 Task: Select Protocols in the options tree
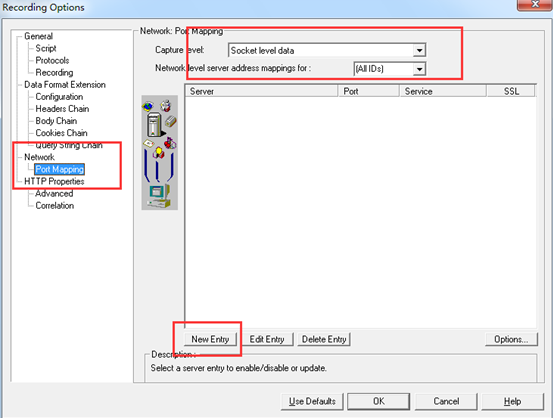click(52, 60)
